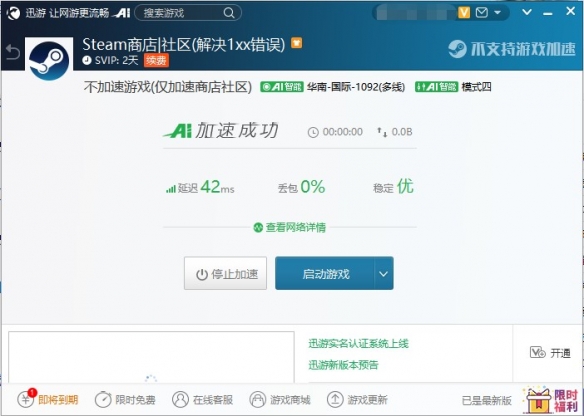Open 在线客服 support icon
Image resolution: width=584 pixels, height=416 pixels.
click(x=180, y=400)
